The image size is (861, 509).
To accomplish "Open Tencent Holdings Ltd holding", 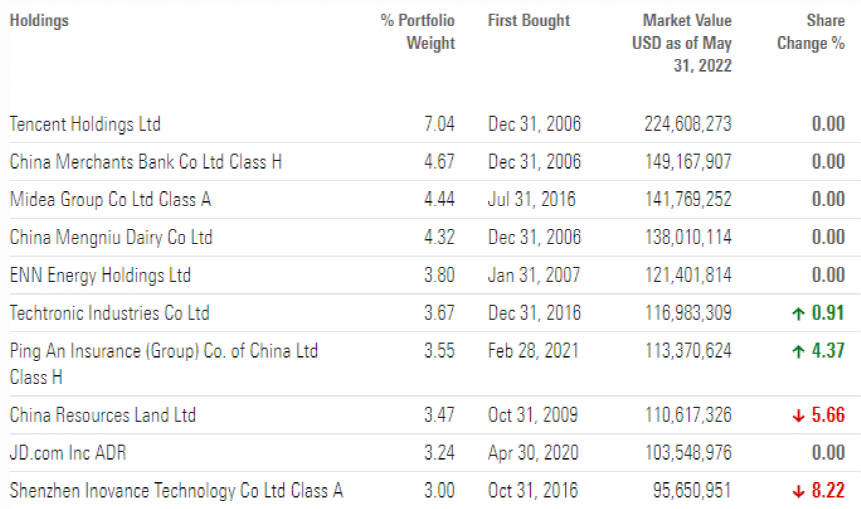I will [x=85, y=124].
